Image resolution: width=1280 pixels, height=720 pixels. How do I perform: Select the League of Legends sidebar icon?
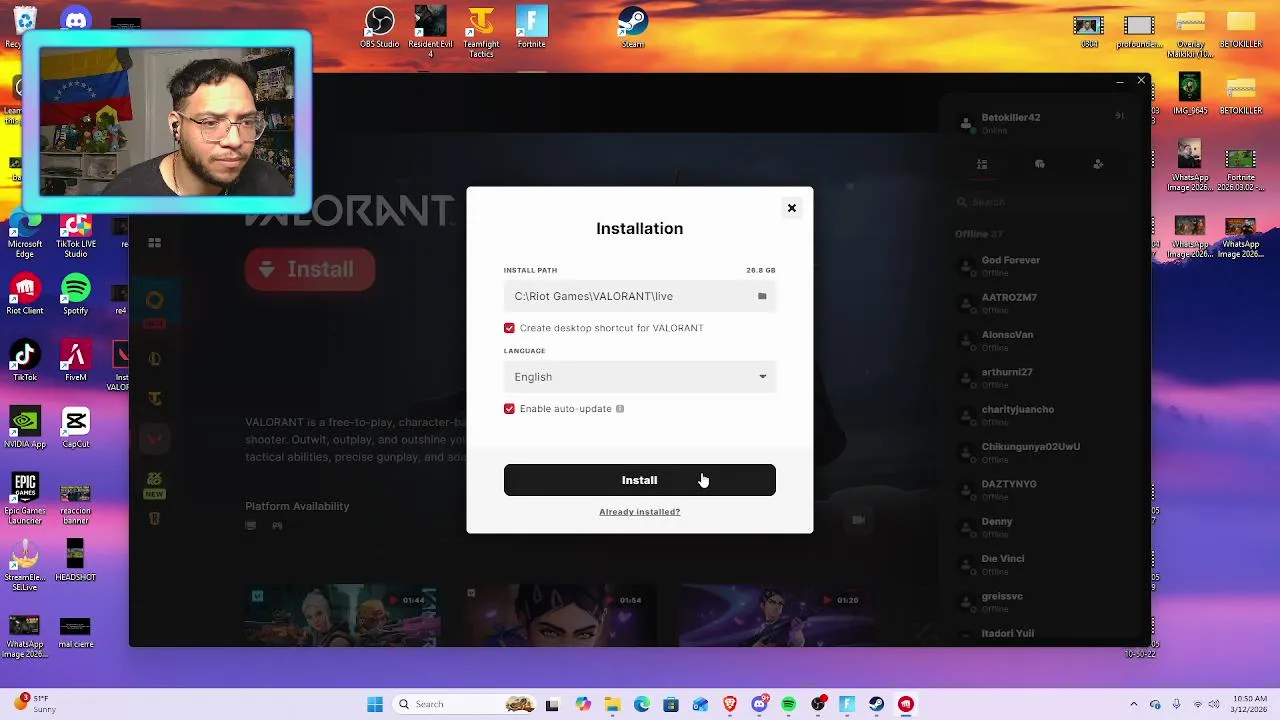pyautogui.click(x=154, y=359)
